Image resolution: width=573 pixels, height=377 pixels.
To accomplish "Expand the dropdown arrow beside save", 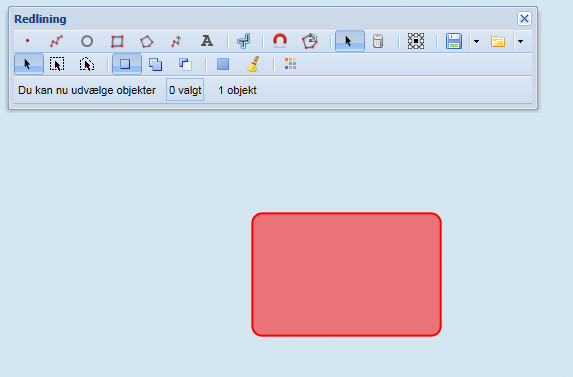I will tap(476, 41).
